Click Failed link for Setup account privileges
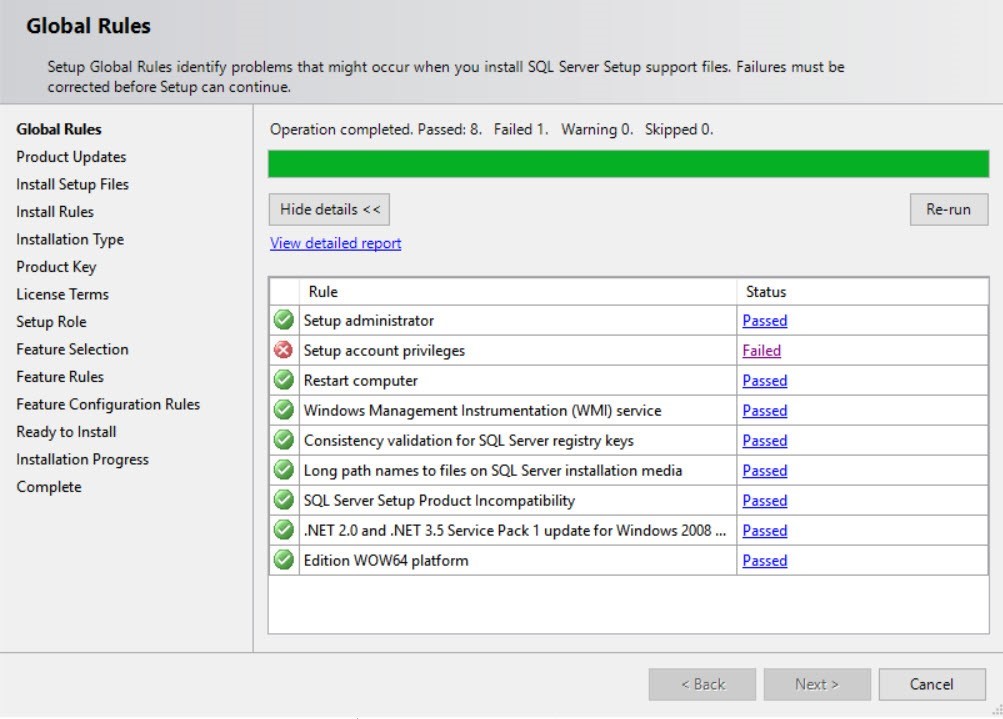The image size is (1003, 719). point(761,350)
